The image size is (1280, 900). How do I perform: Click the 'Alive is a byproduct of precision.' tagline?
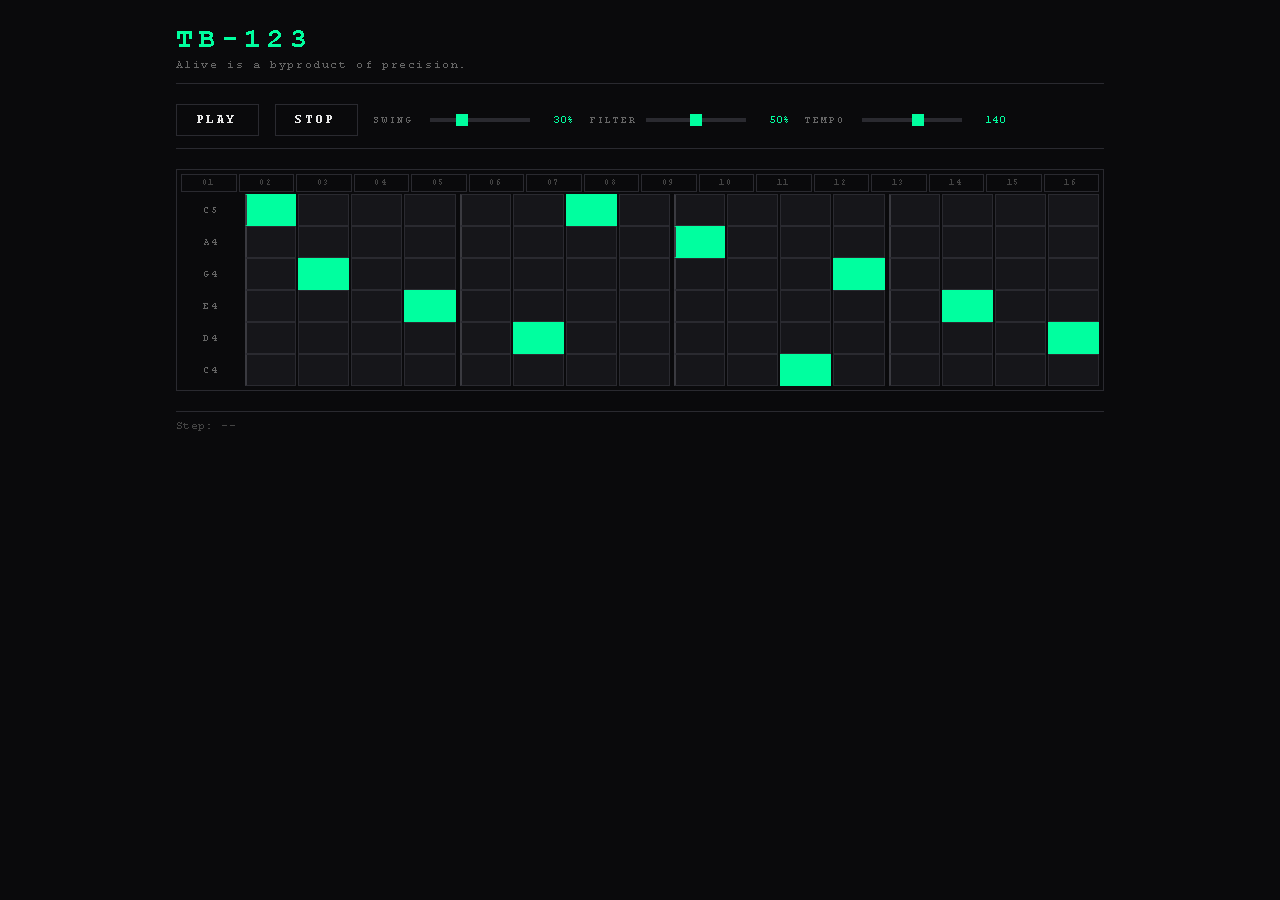(x=321, y=65)
